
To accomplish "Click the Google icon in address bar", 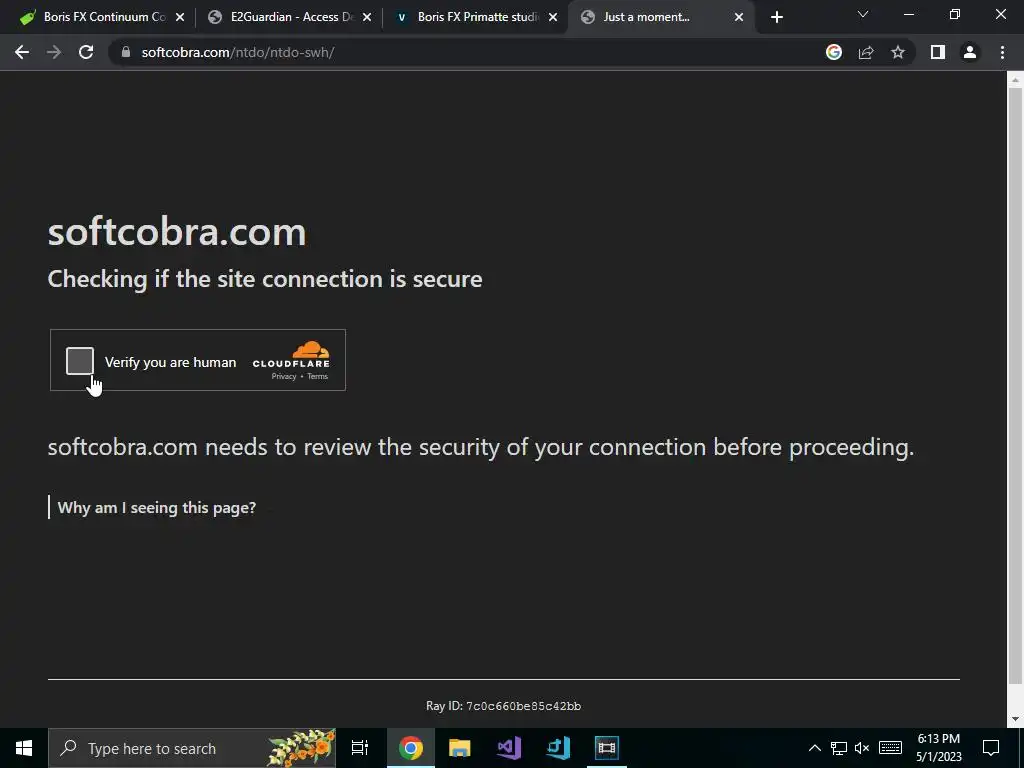I will point(834,52).
